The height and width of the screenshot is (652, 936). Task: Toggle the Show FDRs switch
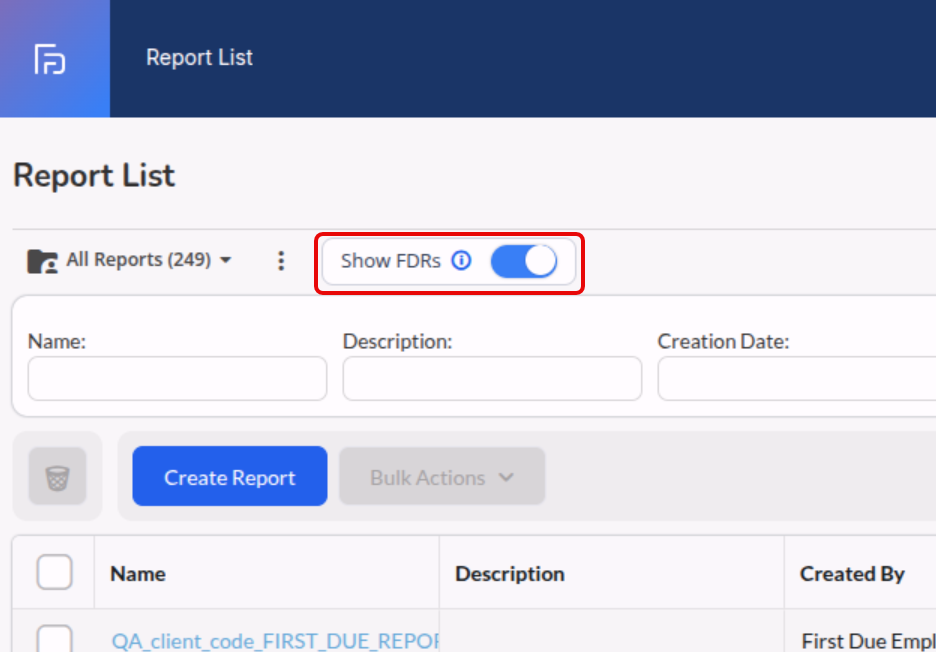pos(524,262)
